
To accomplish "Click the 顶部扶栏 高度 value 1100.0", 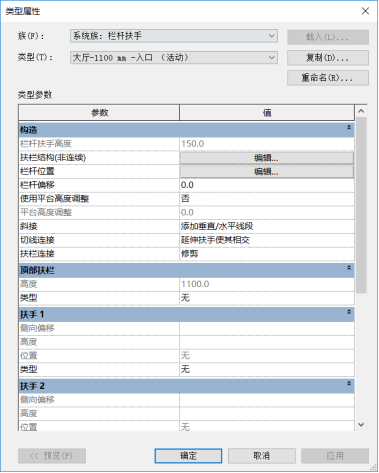I will [x=267, y=284].
